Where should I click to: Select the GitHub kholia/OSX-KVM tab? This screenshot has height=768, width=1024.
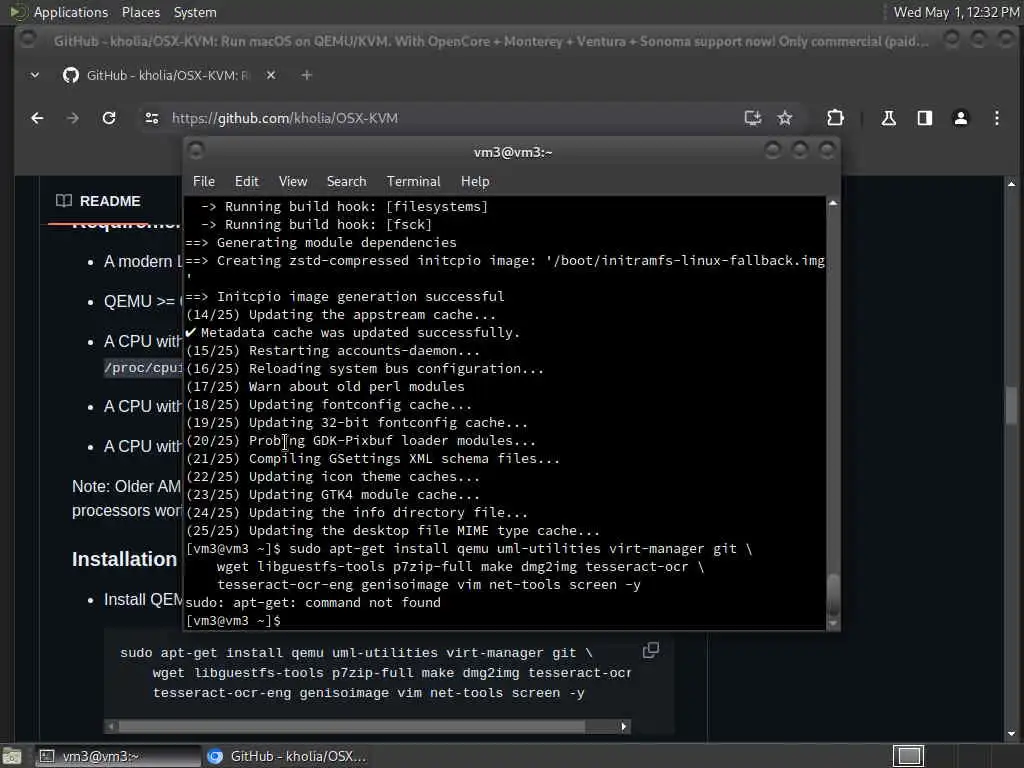[168, 75]
